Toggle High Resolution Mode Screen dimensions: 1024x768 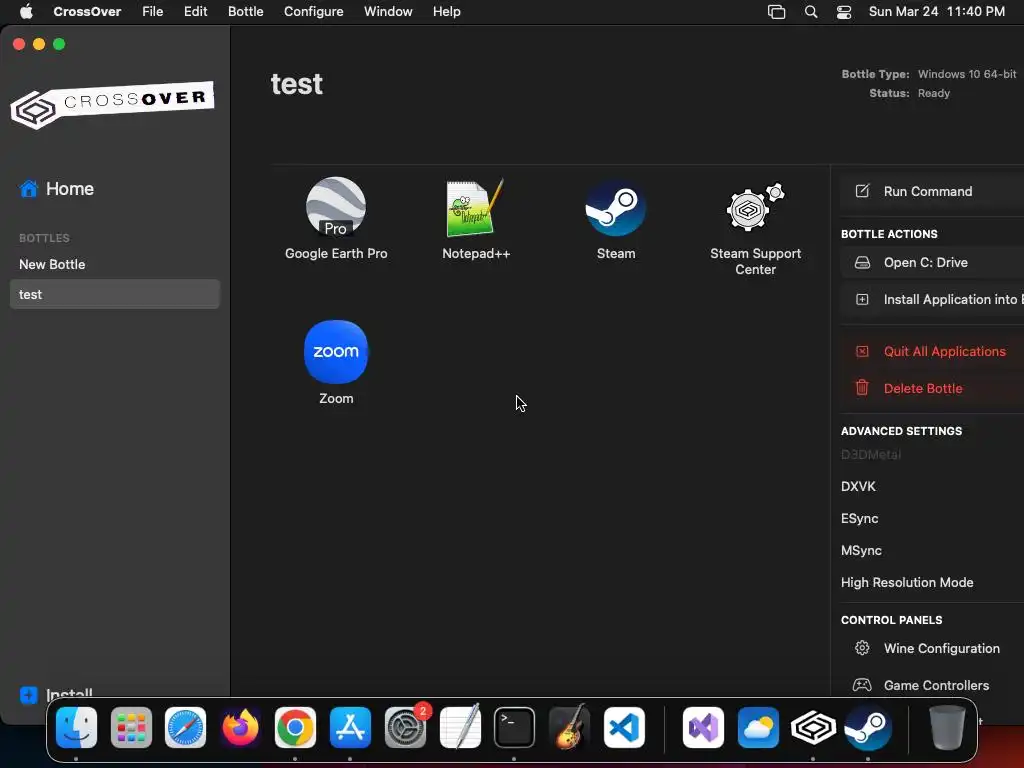pyautogui.click(x=906, y=583)
